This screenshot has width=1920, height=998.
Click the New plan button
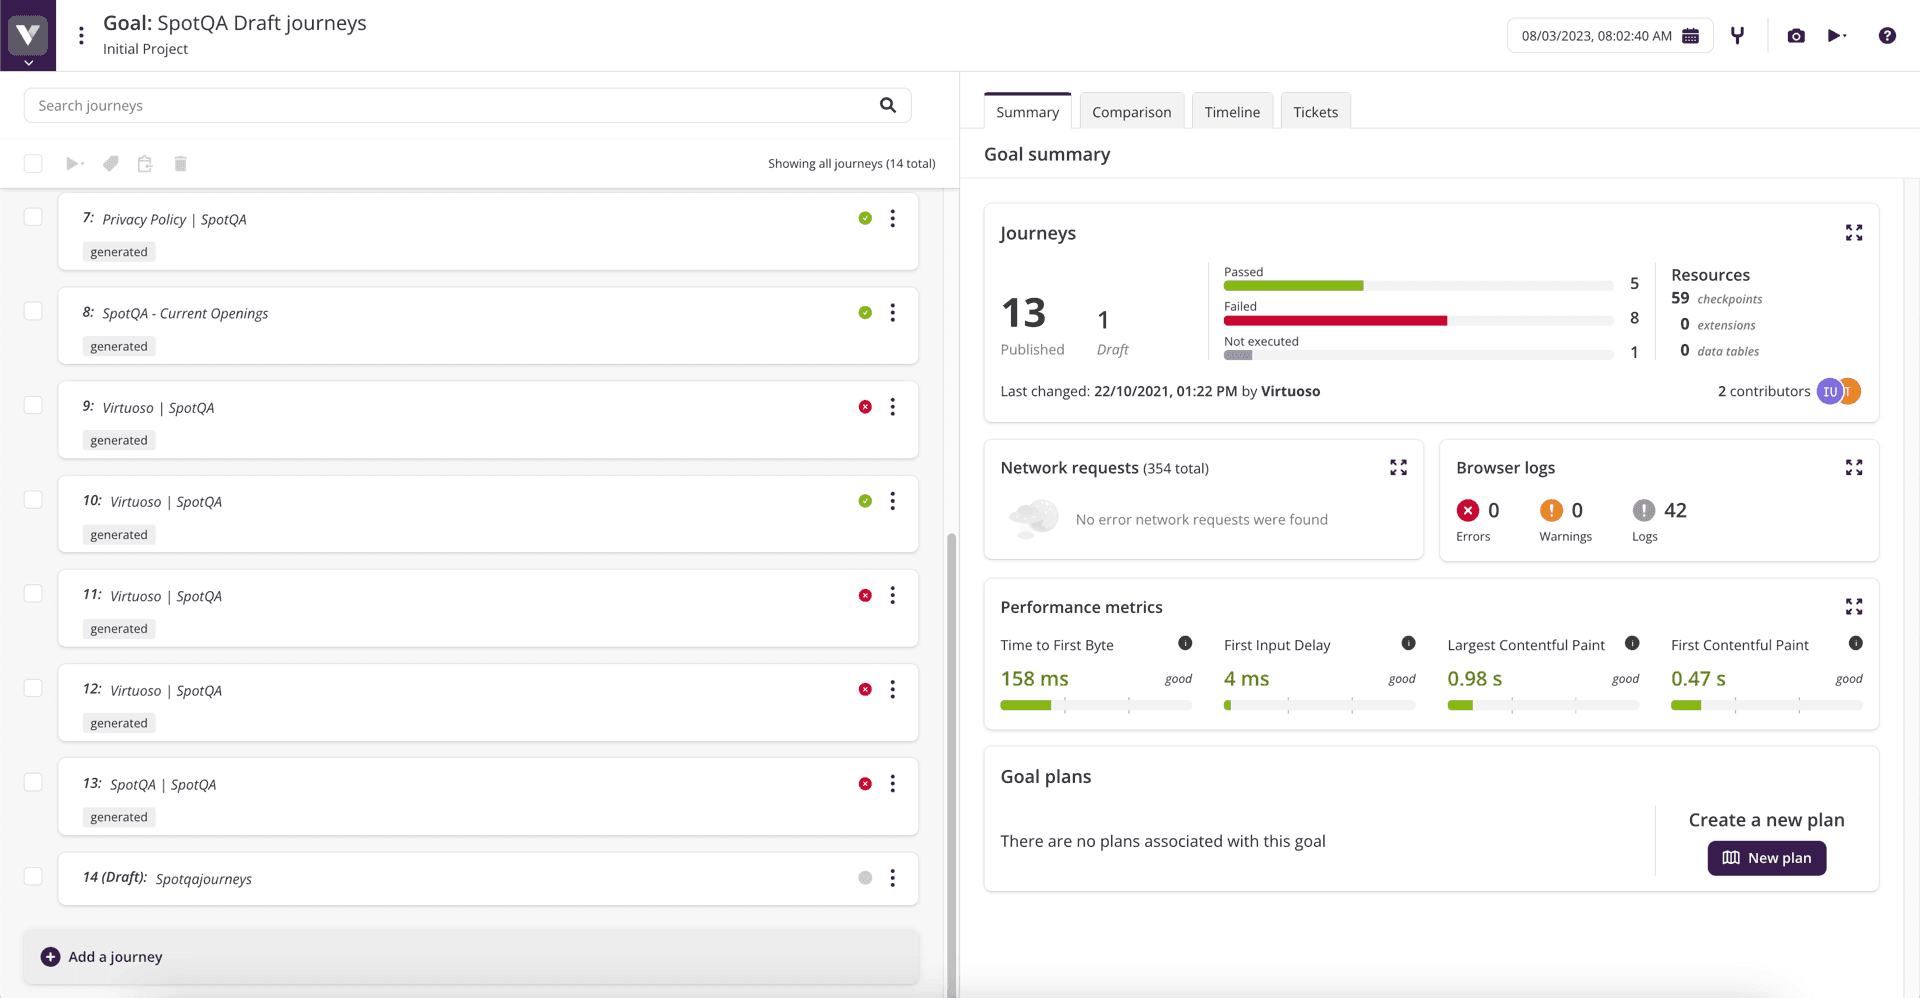[1766, 858]
